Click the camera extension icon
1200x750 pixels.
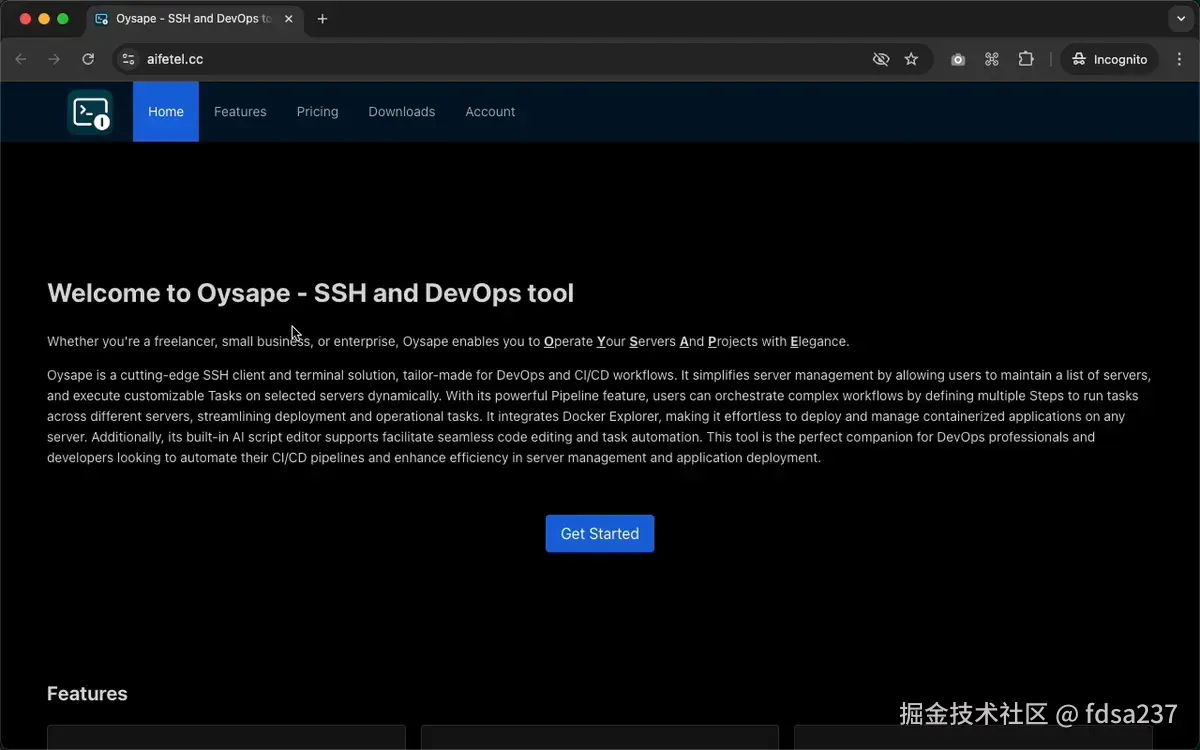958,59
